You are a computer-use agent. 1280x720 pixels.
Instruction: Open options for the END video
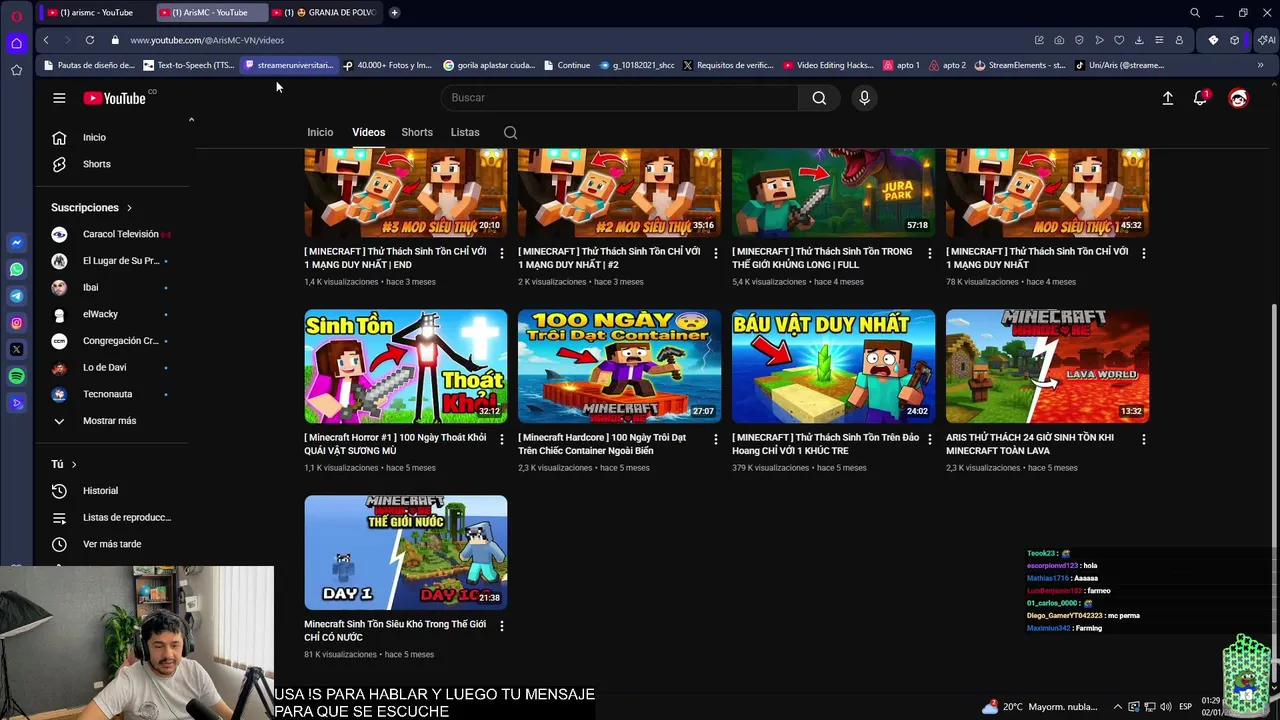click(501, 254)
